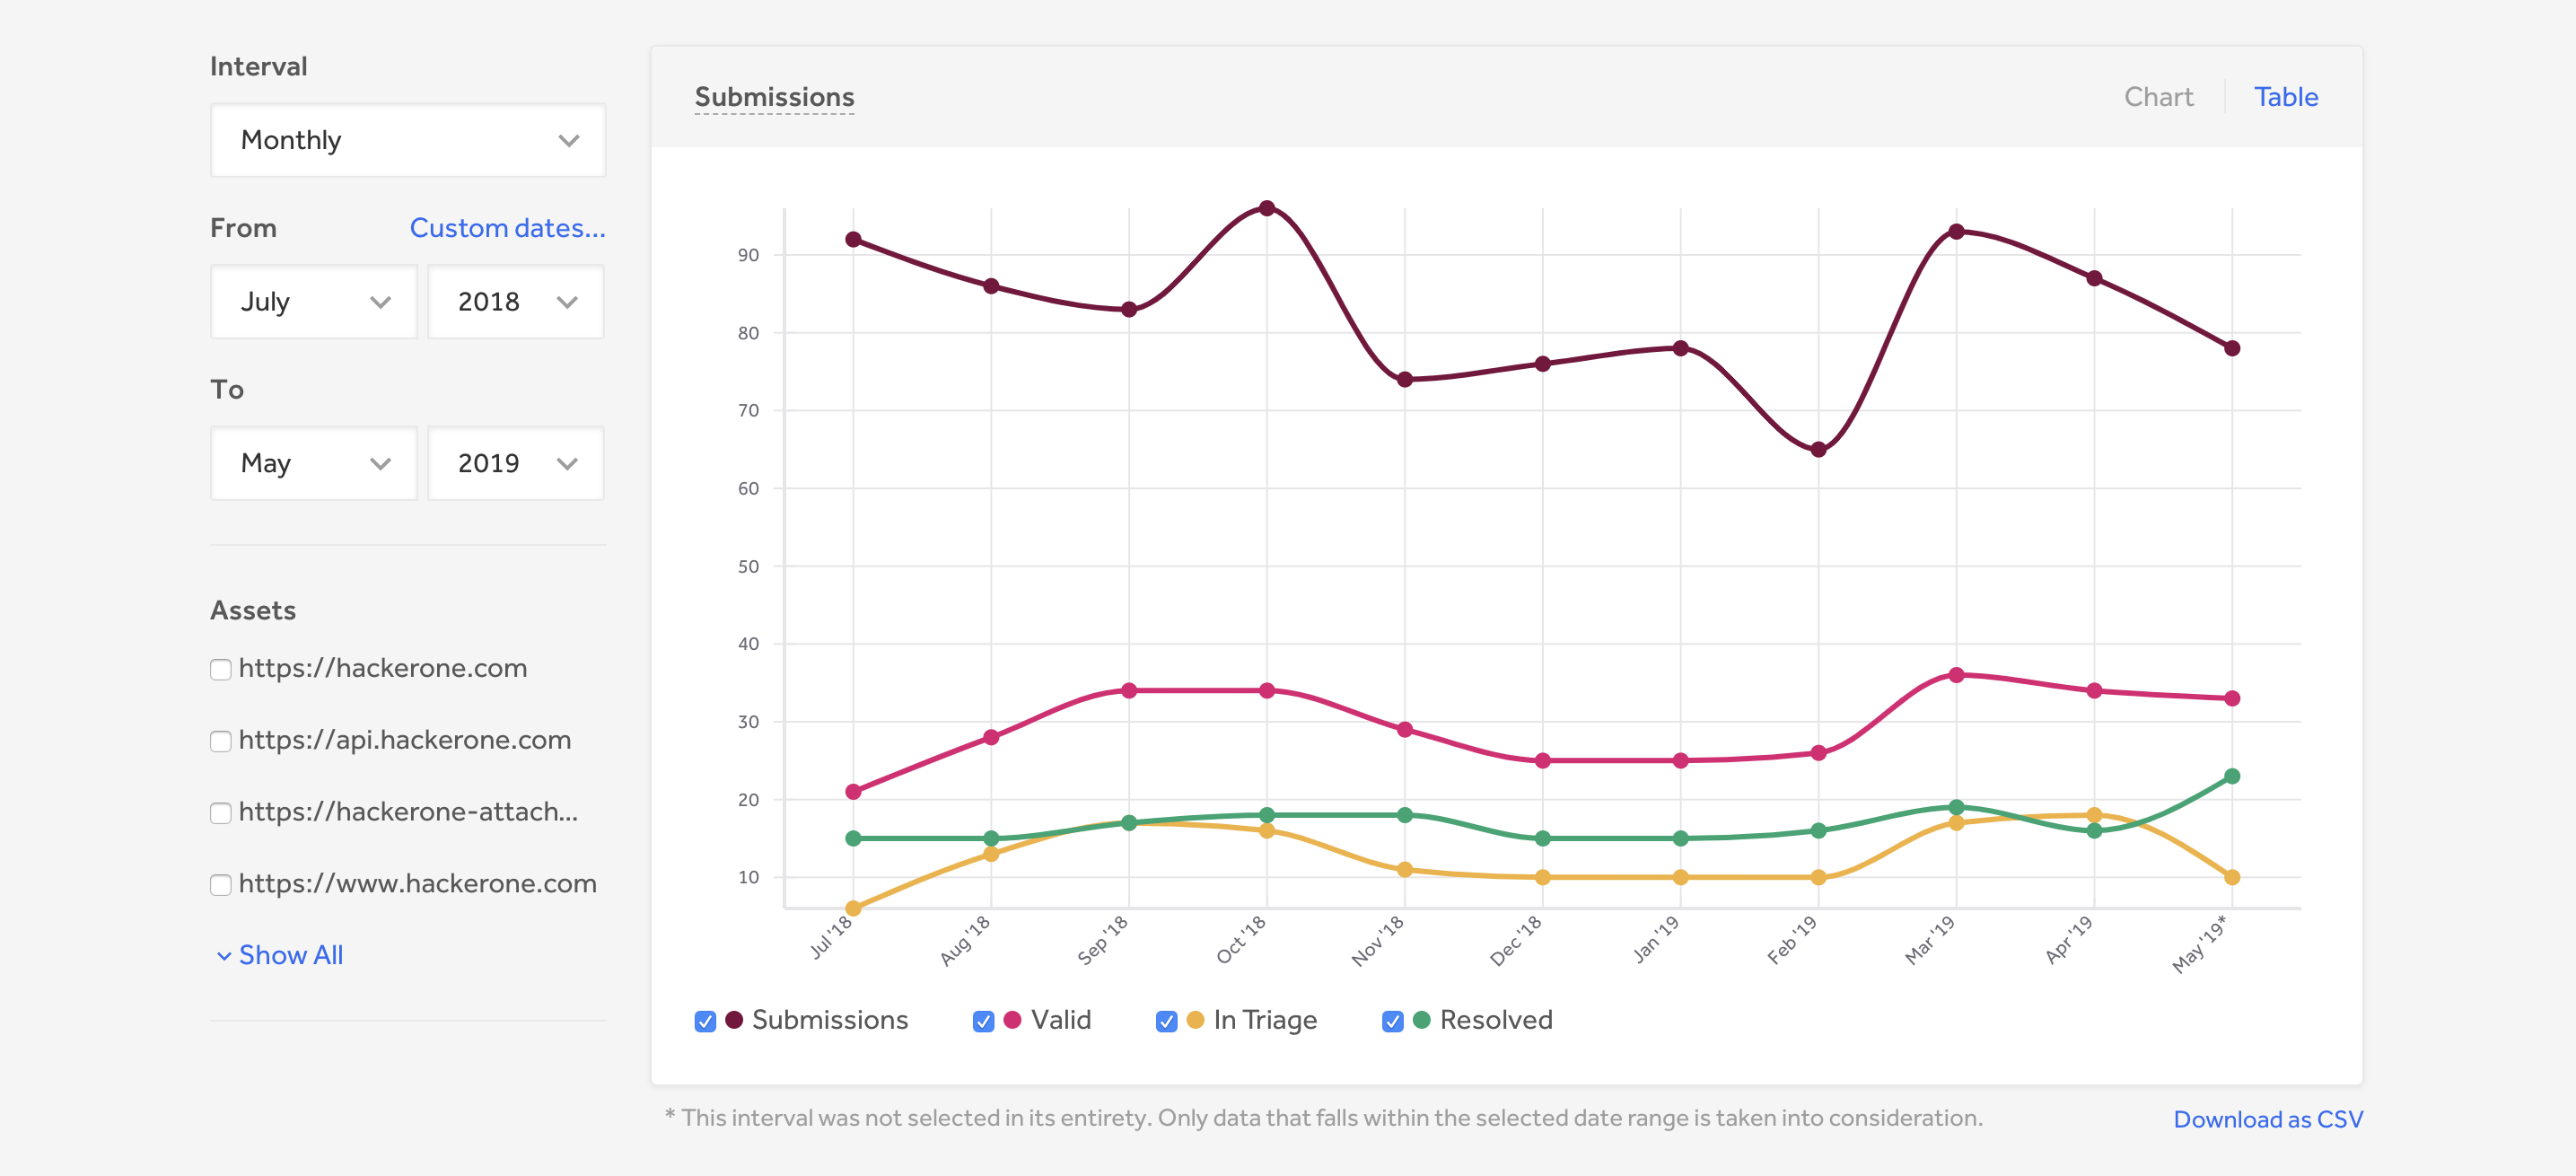Open the 2019 to-year dropdown
Screen dimensions: 2576x1176
click(x=515, y=464)
